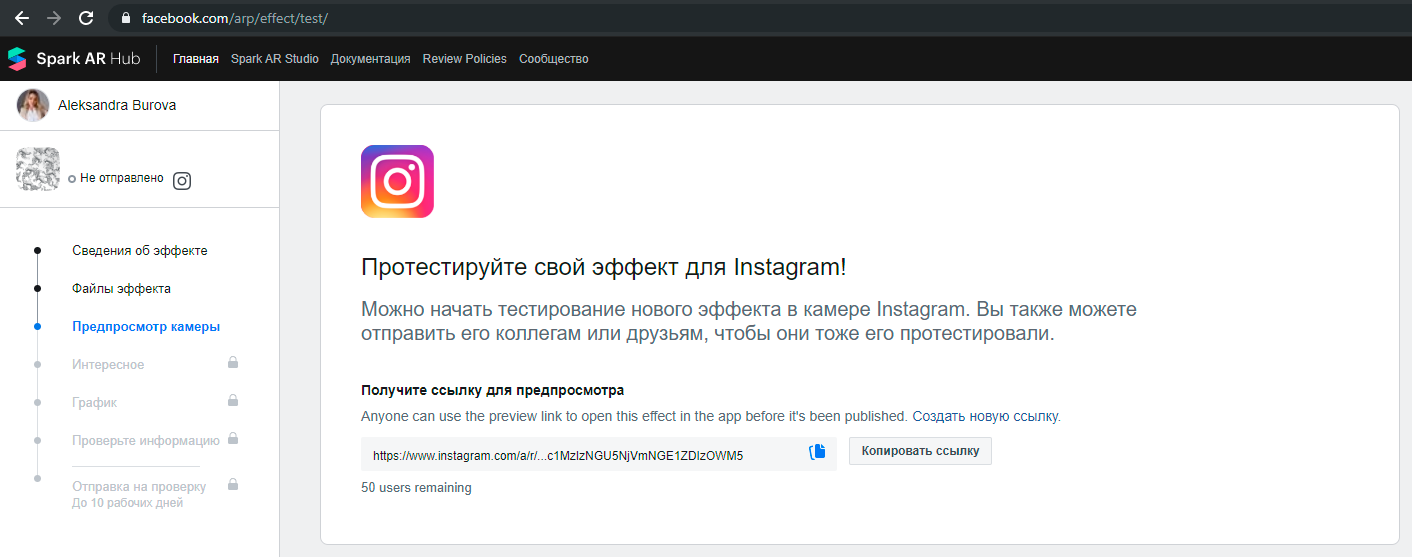1412x557 pixels.
Task: Open Review Policies in the top menu
Action: tap(464, 59)
